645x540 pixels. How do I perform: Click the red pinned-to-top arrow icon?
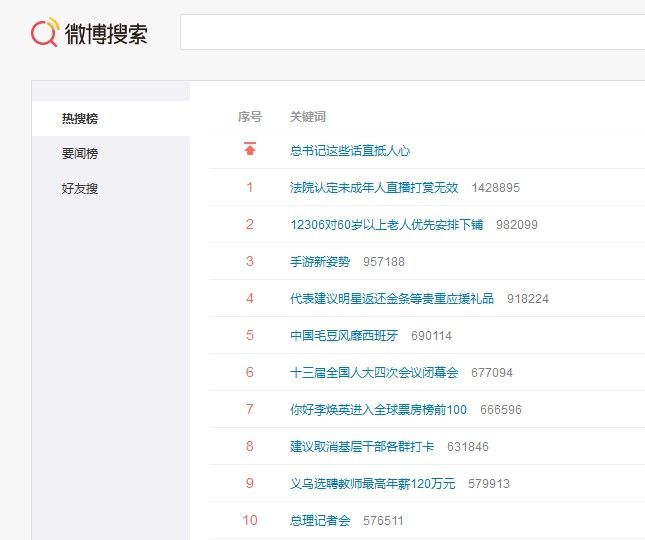[x=250, y=150]
